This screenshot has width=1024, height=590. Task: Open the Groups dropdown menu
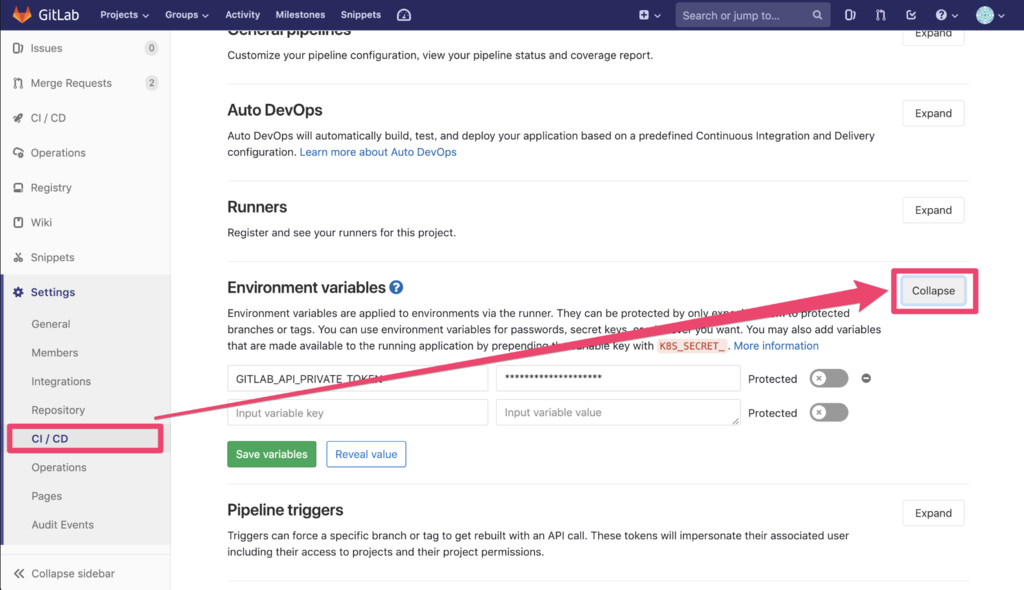point(187,14)
